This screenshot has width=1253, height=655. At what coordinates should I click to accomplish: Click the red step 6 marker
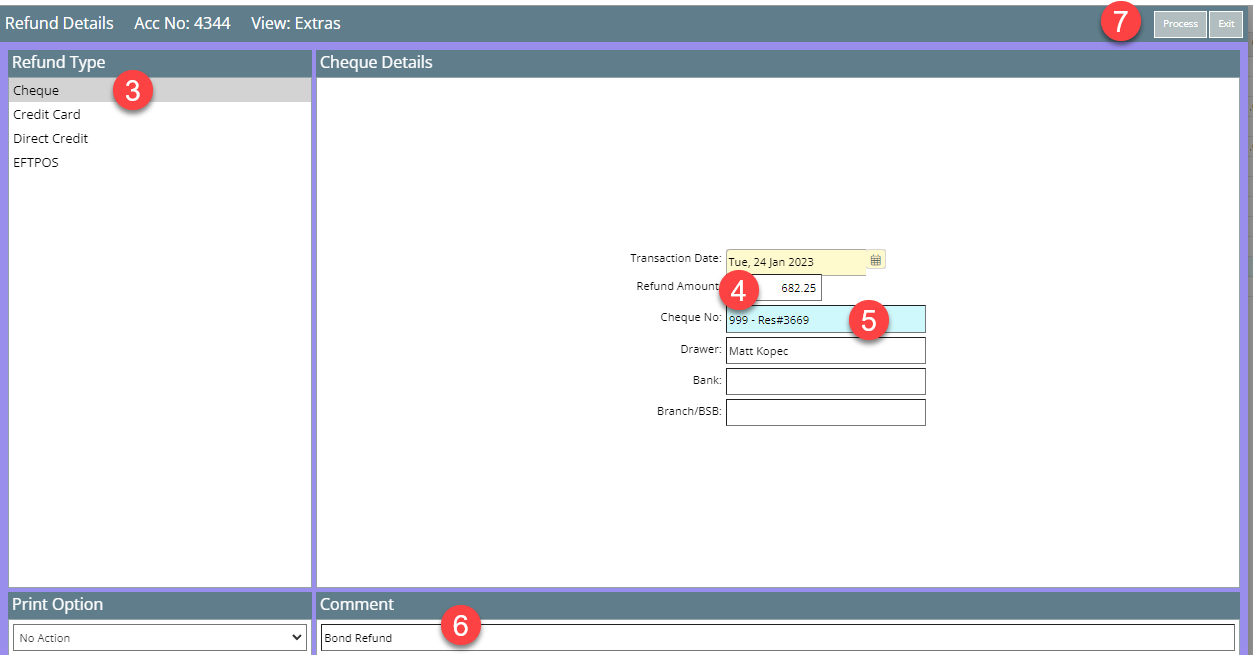461,625
